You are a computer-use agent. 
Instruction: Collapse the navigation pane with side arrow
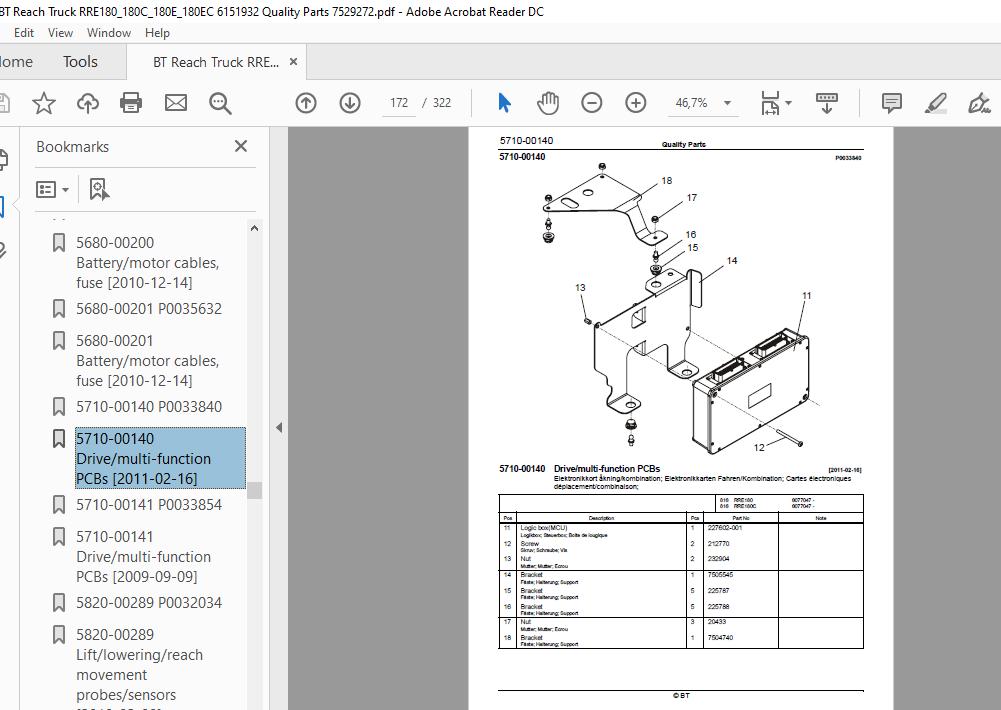point(279,428)
